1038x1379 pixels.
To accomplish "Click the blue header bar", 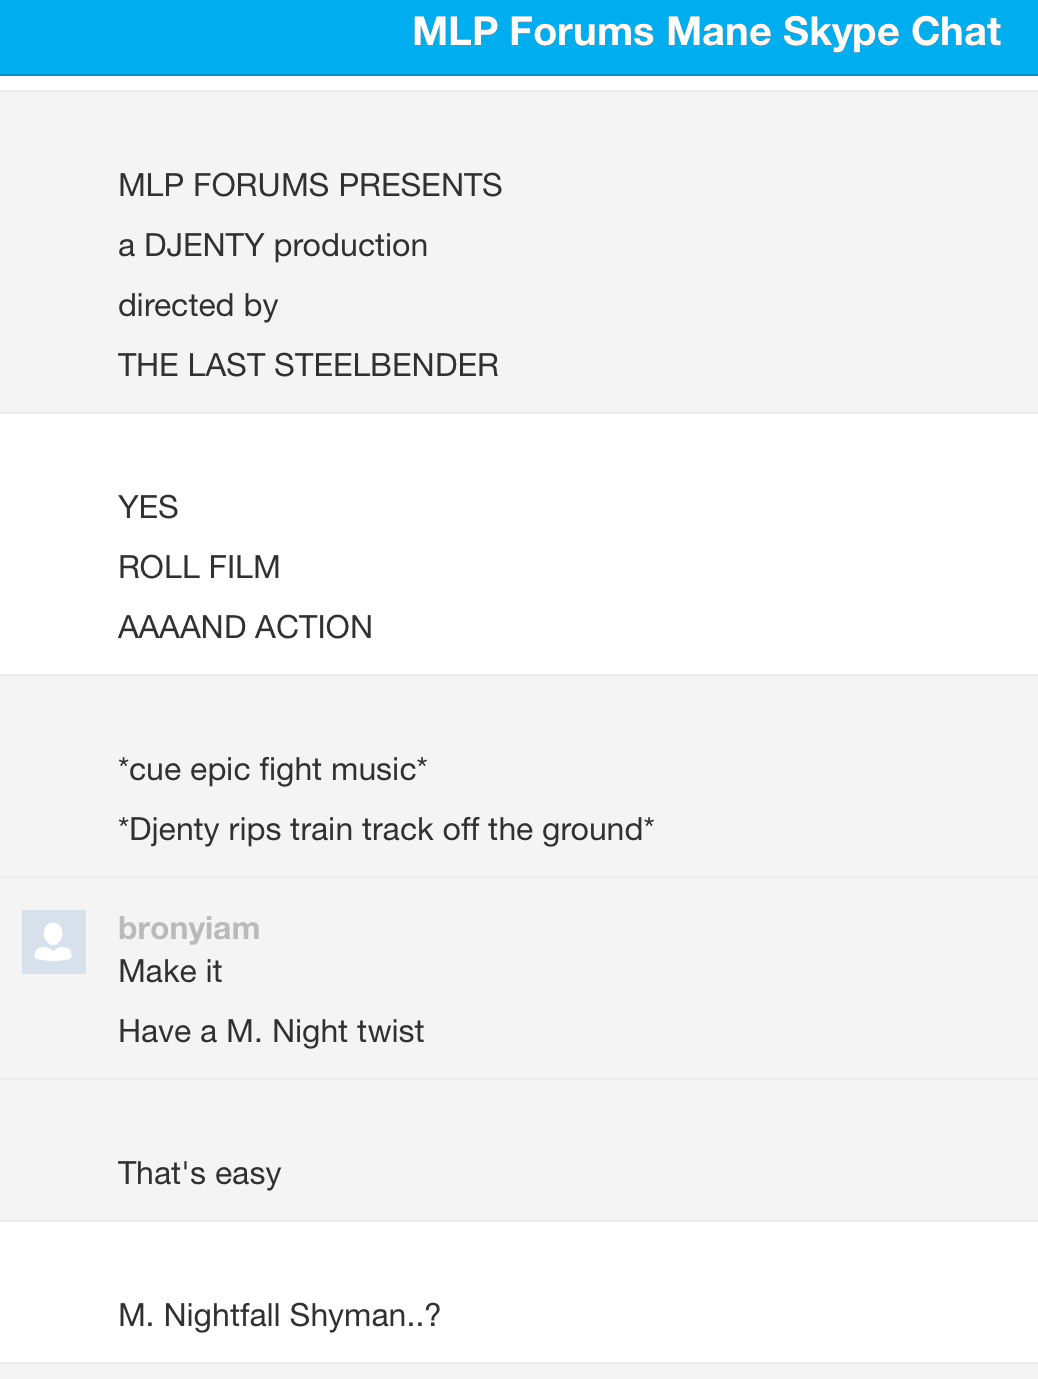I will pos(519,37).
